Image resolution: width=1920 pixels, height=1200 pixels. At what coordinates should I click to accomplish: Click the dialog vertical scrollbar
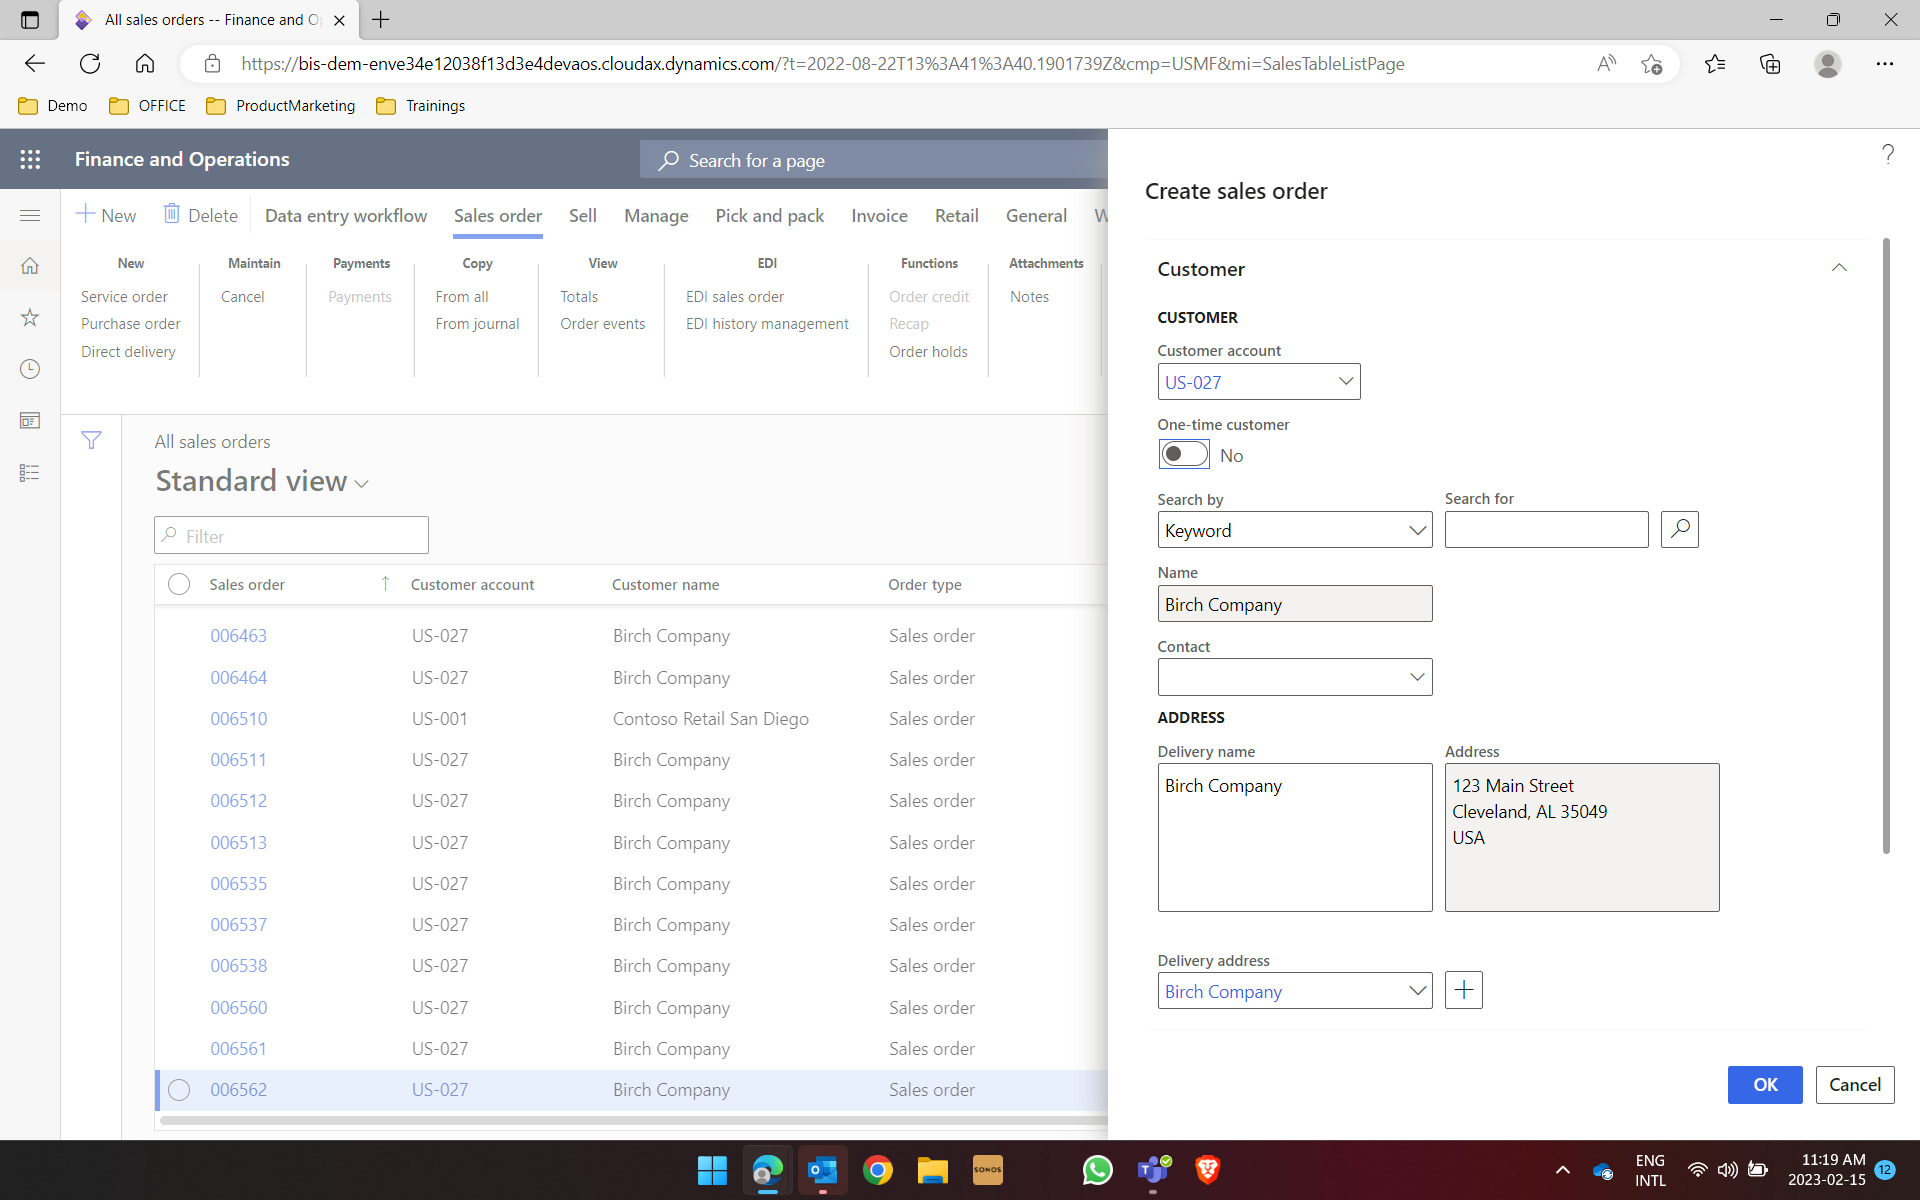click(x=1886, y=545)
